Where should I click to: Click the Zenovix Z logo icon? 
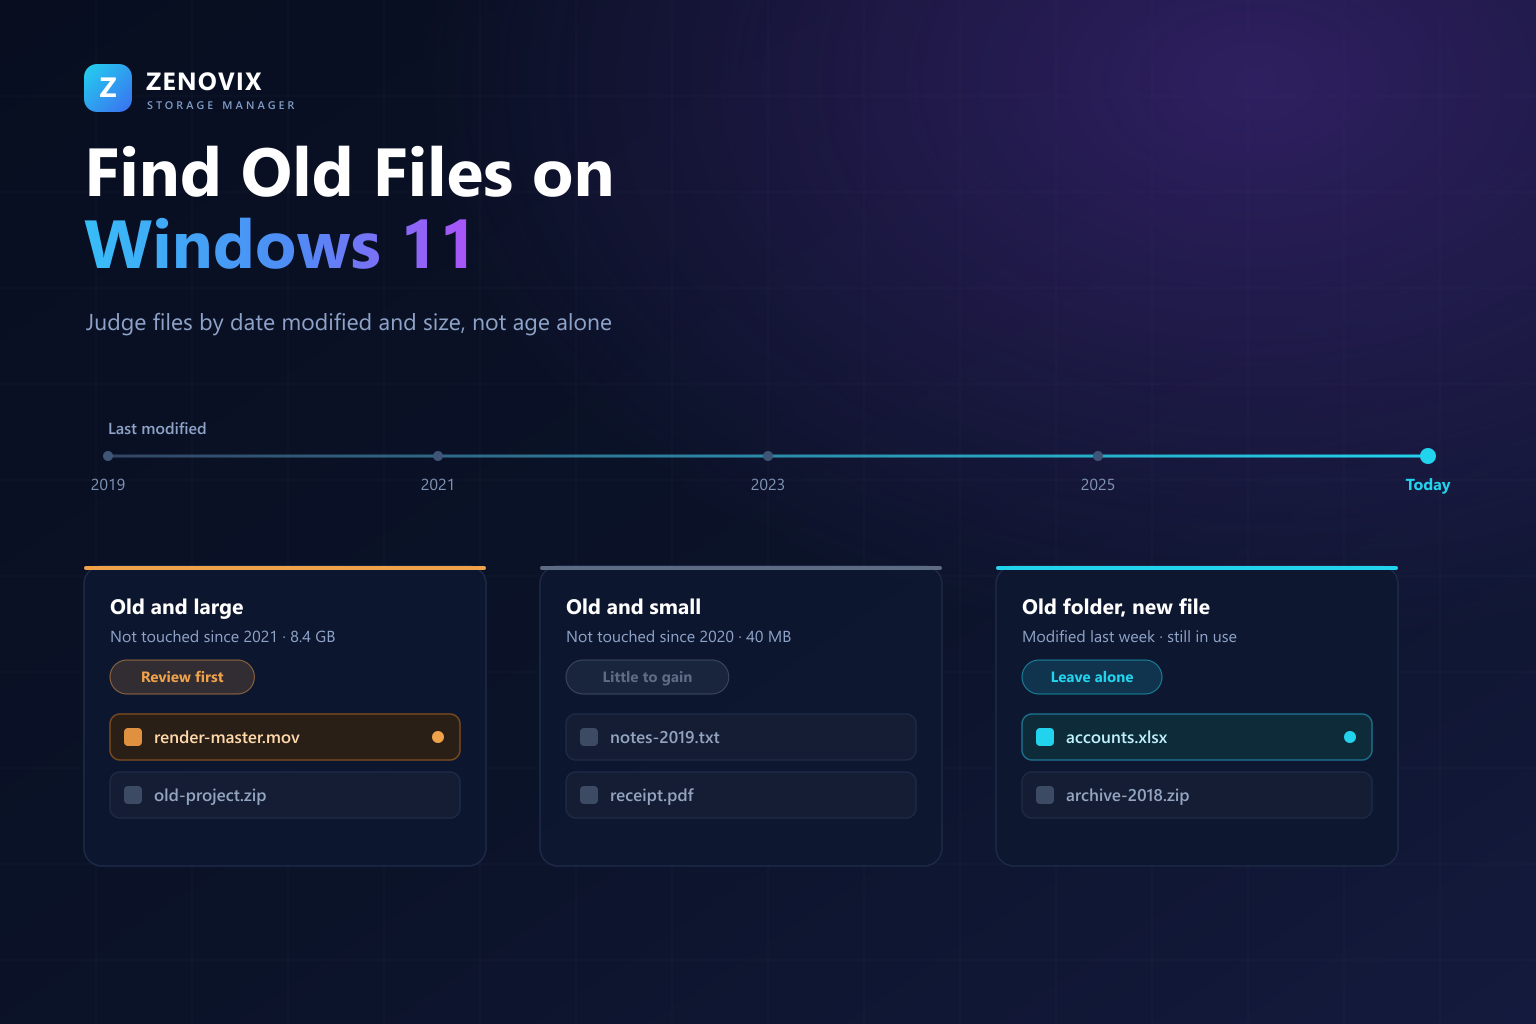(108, 88)
